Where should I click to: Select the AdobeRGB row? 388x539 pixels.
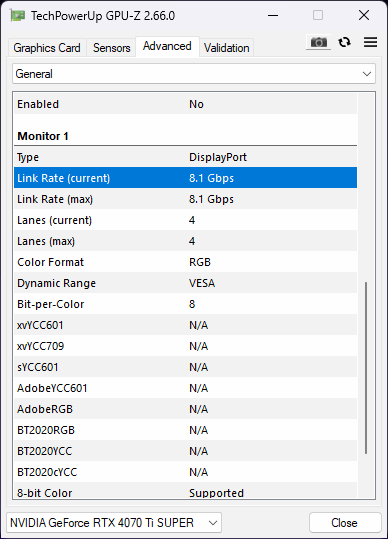point(186,408)
